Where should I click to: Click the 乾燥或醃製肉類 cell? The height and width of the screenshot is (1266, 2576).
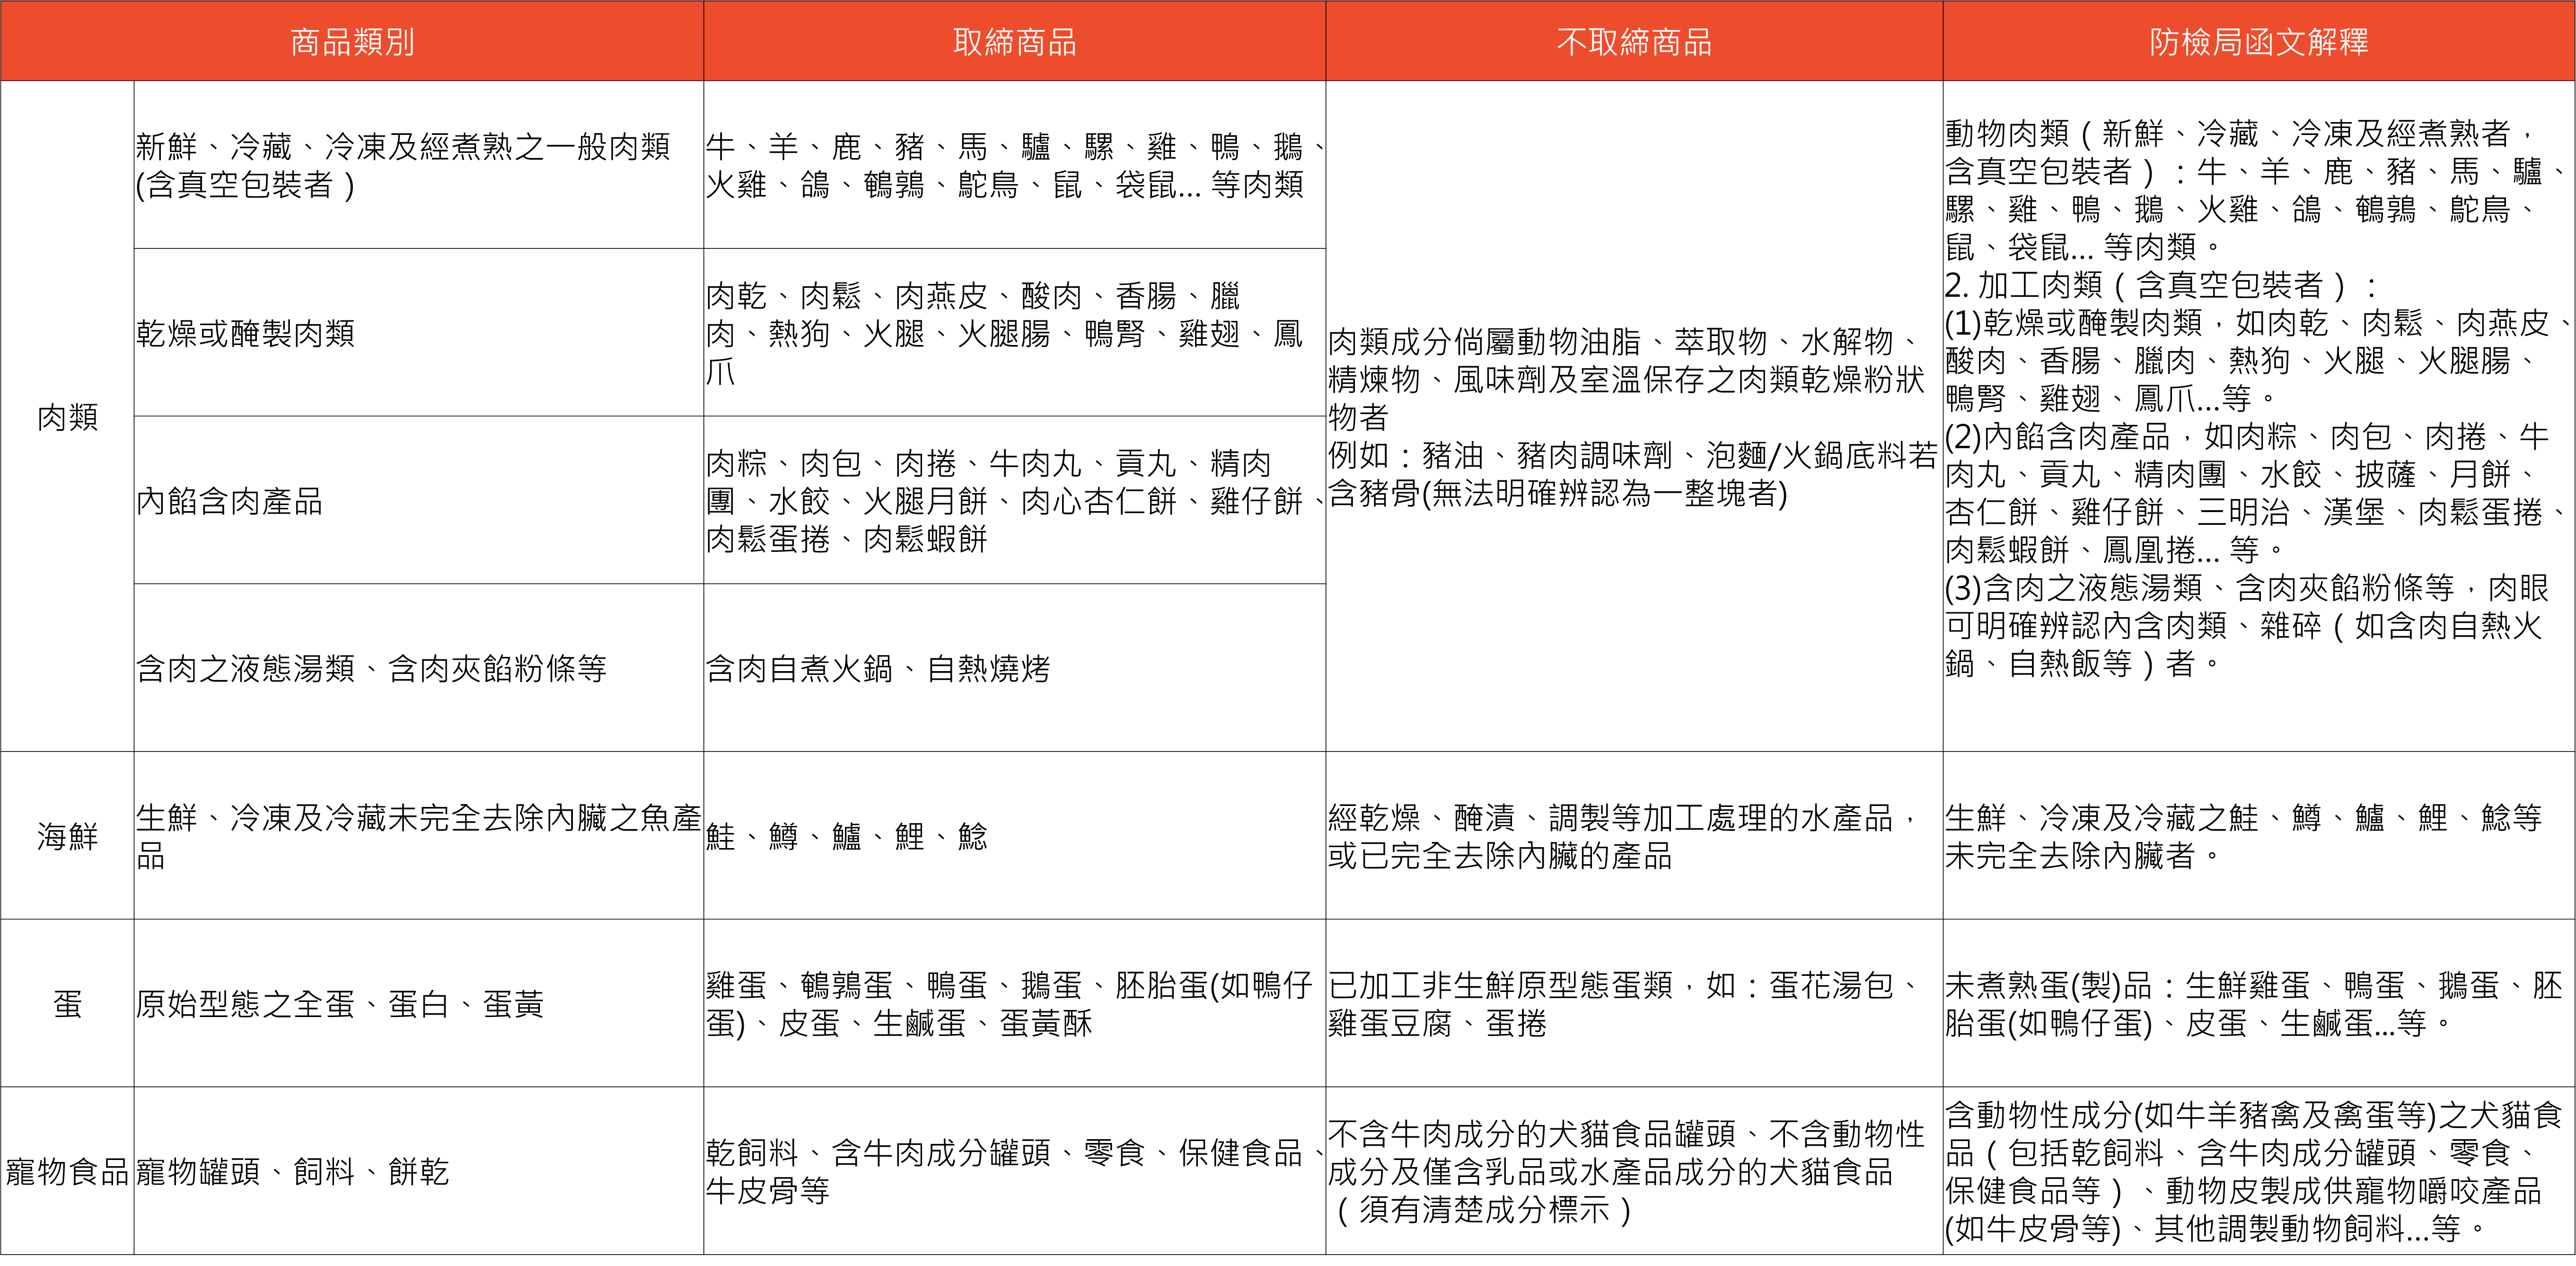pyautogui.click(x=419, y=332)
